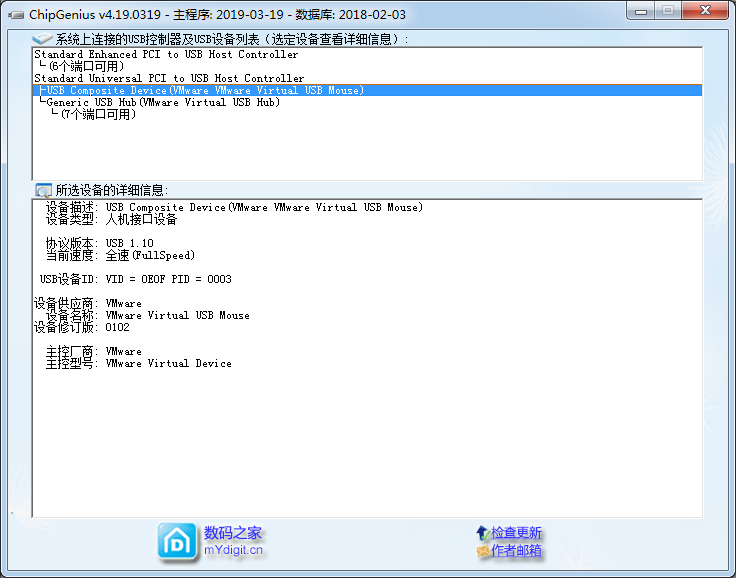This screenshot has width=736, height=578.
Task: Click the 所选设备的详细信息 heading
Action: 112,190
